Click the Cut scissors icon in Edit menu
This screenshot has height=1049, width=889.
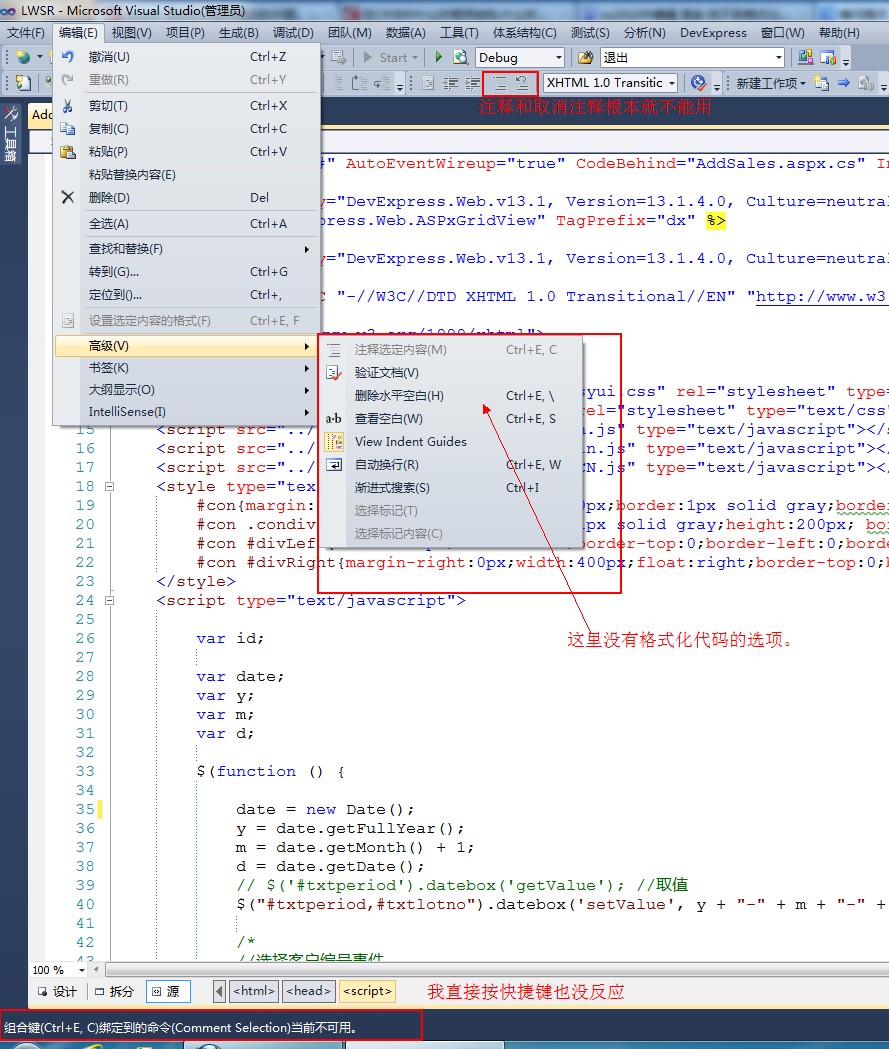click(67, 106)
